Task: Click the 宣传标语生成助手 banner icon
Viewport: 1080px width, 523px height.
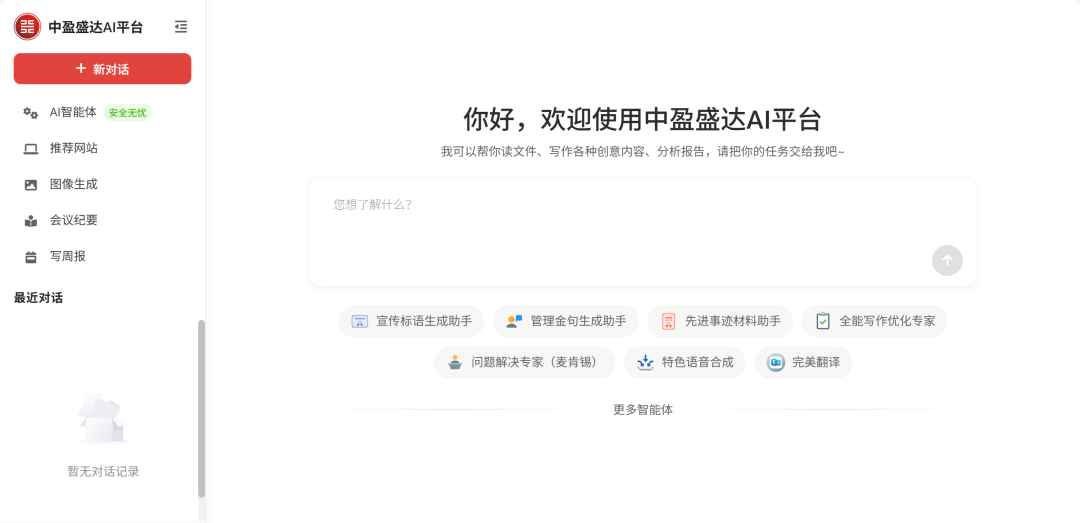Action: [360, 321]
